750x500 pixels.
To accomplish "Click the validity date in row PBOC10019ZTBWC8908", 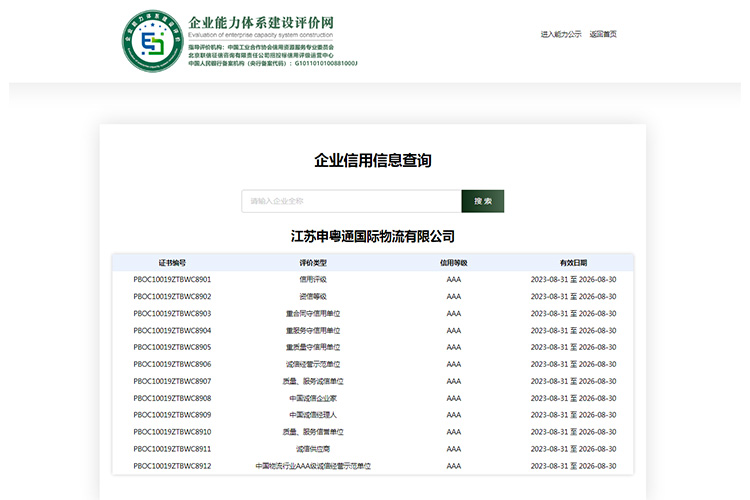I will click(573, 398).
